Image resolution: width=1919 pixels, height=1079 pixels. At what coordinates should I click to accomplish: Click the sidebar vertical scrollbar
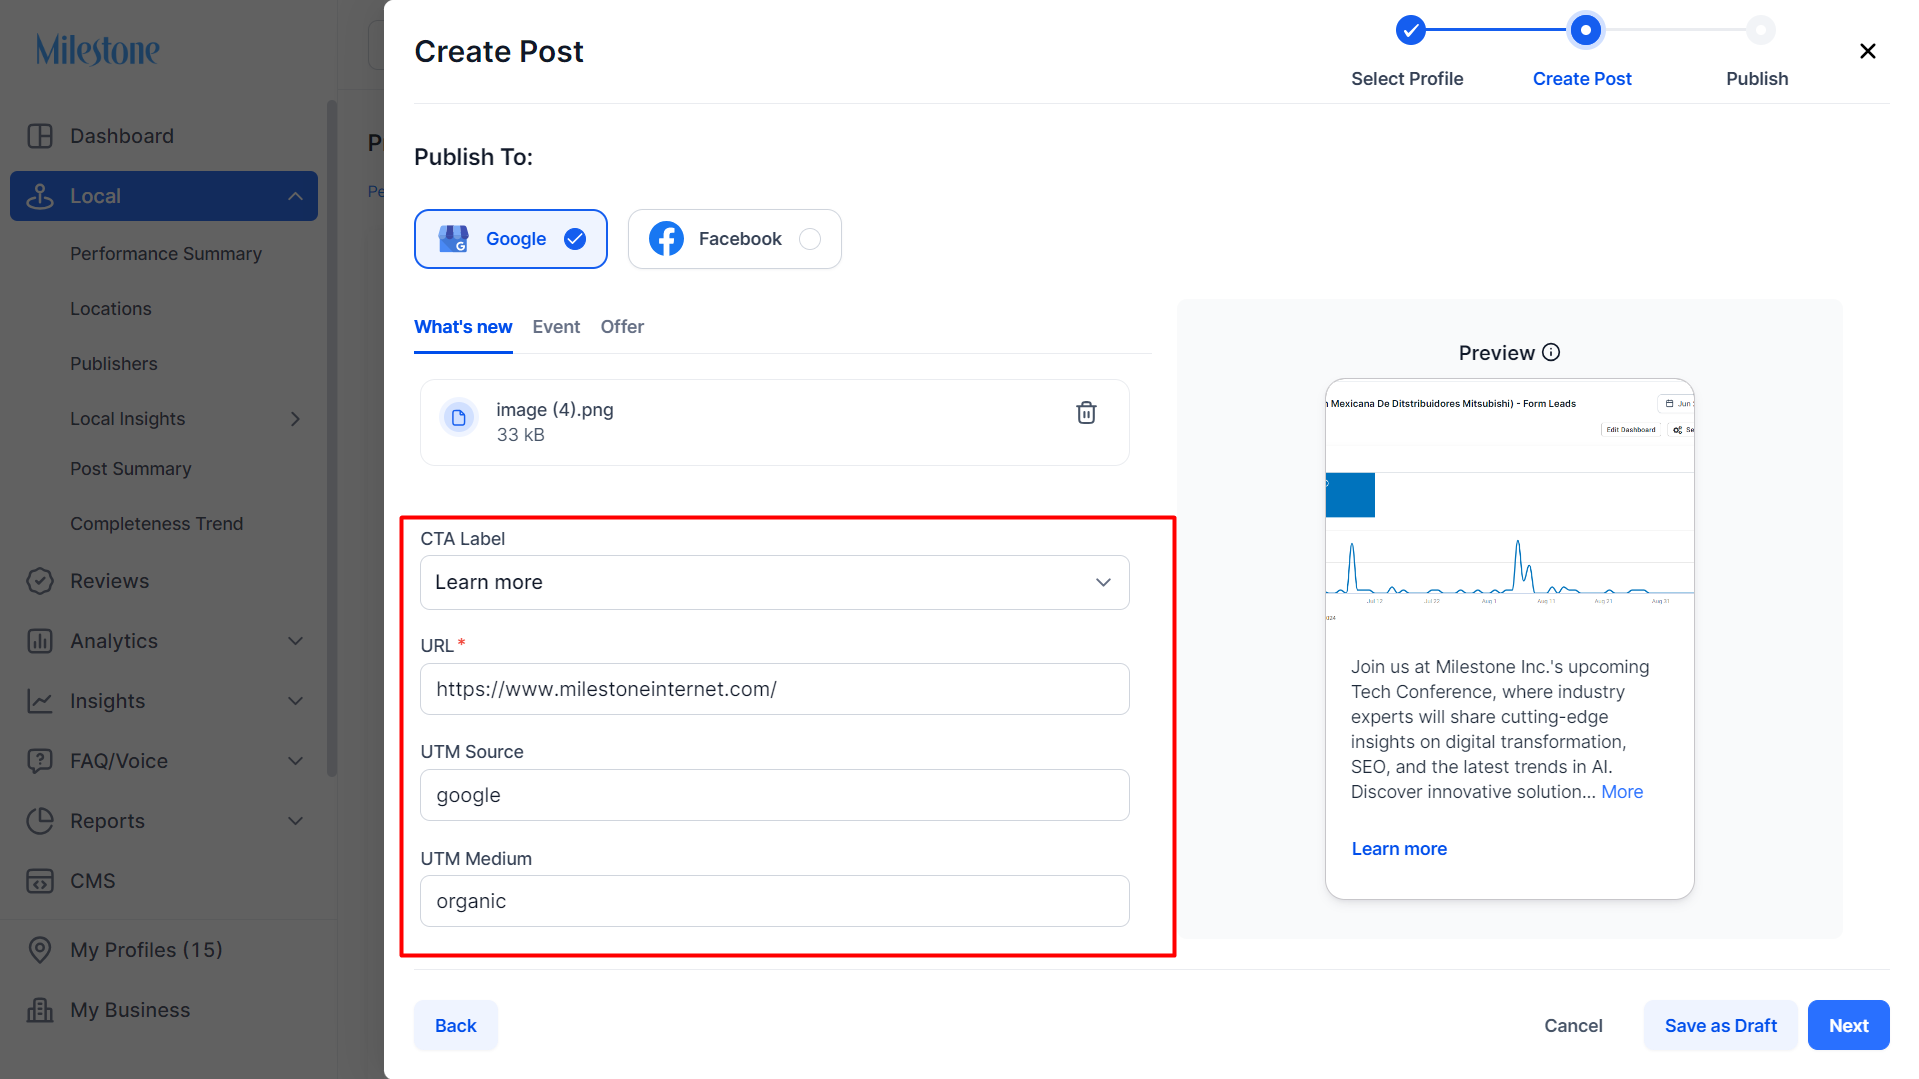point(332,437)
